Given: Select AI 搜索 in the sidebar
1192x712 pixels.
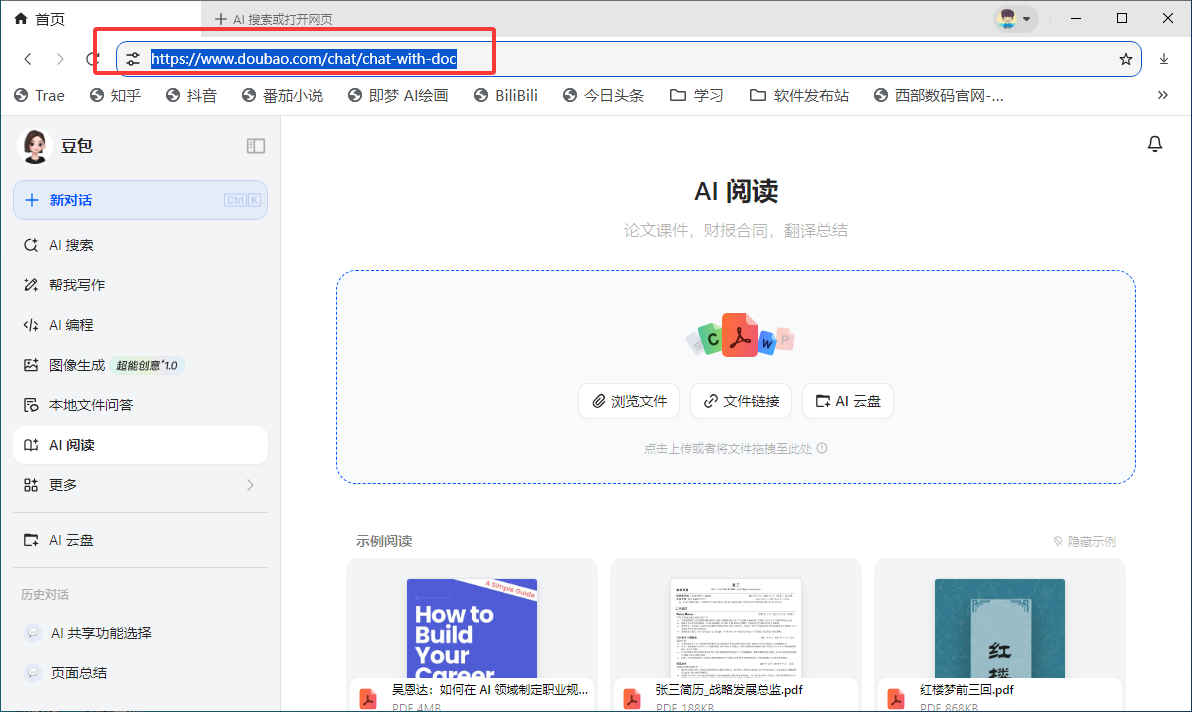Looking at the screenshot, I should (x=141, y=245).
